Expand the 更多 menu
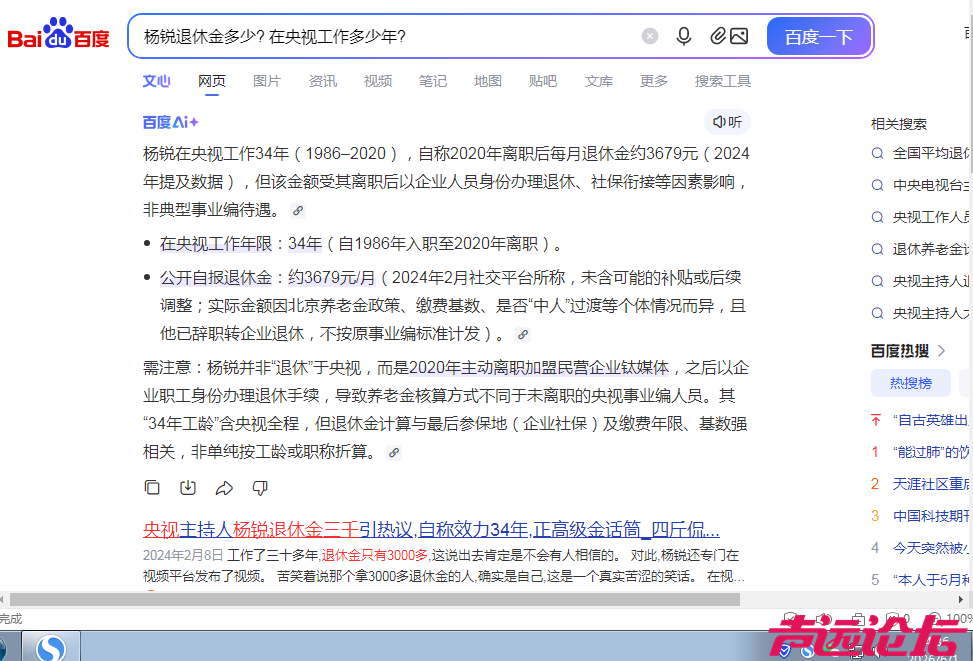973x661 pixels. click(654, 81)
